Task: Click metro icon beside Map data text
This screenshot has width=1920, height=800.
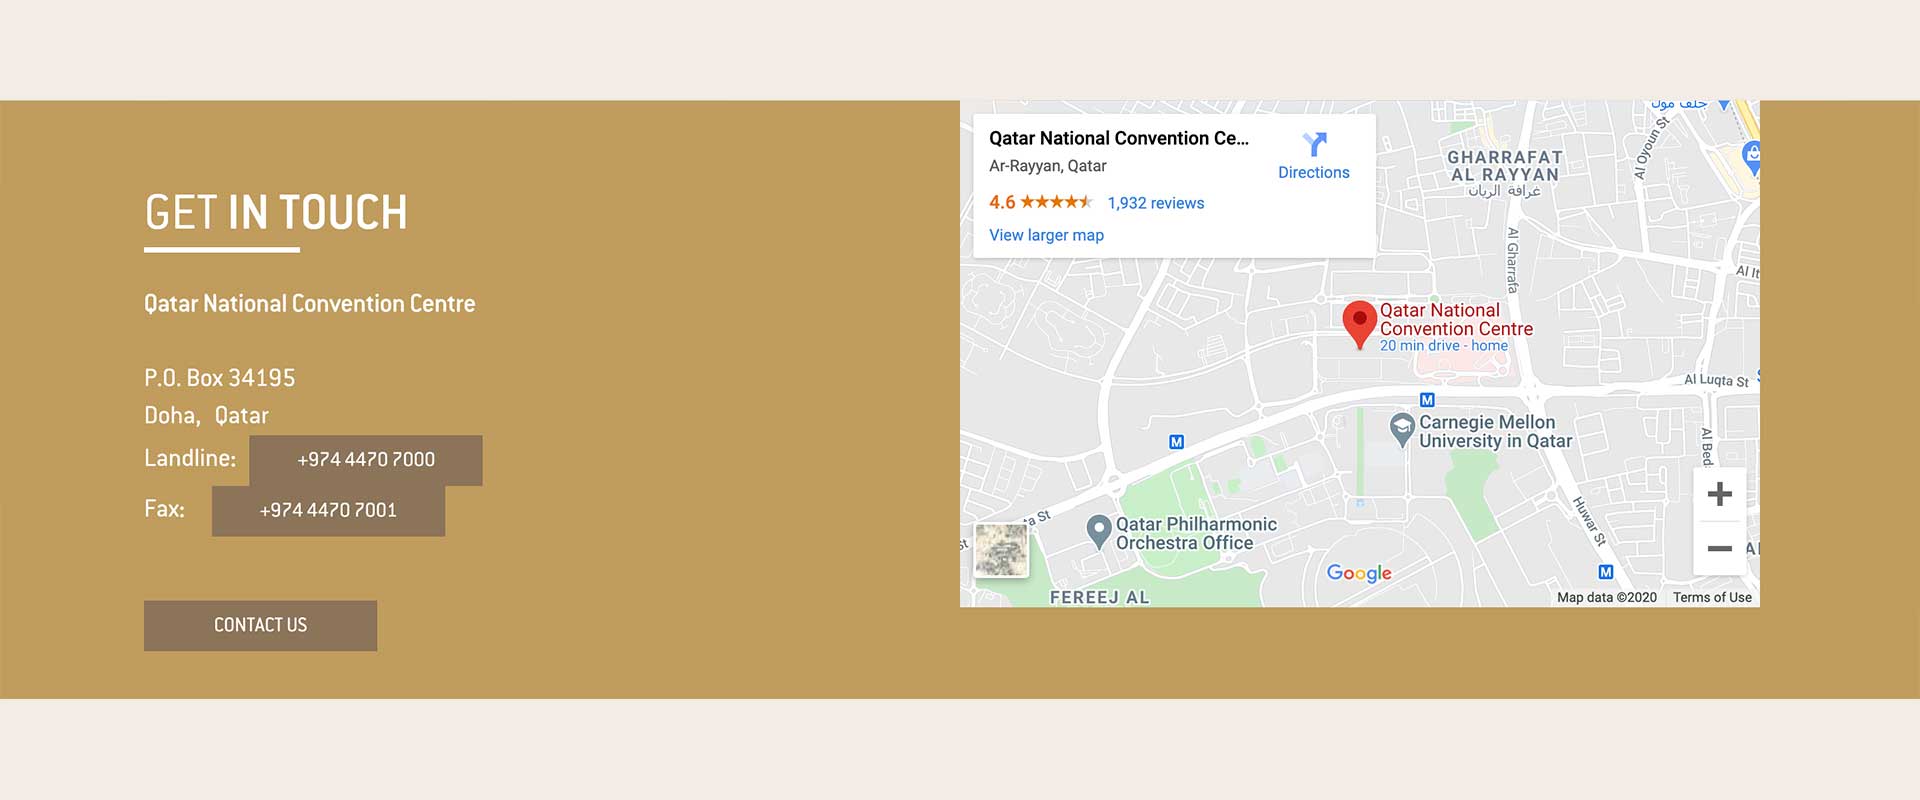Action: [1605, 572]
